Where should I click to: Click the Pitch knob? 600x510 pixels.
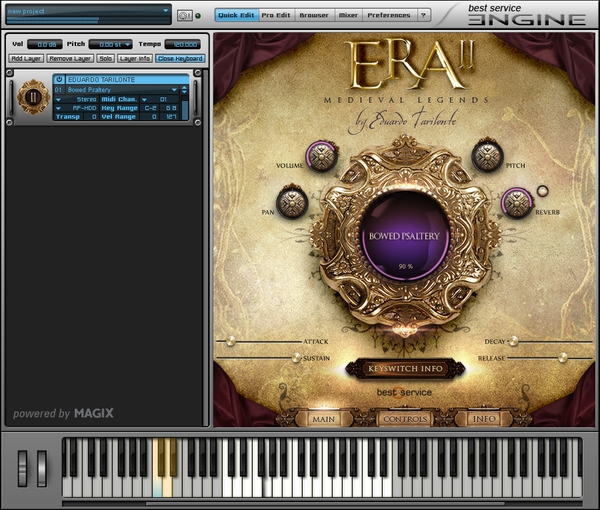[487, 155]
